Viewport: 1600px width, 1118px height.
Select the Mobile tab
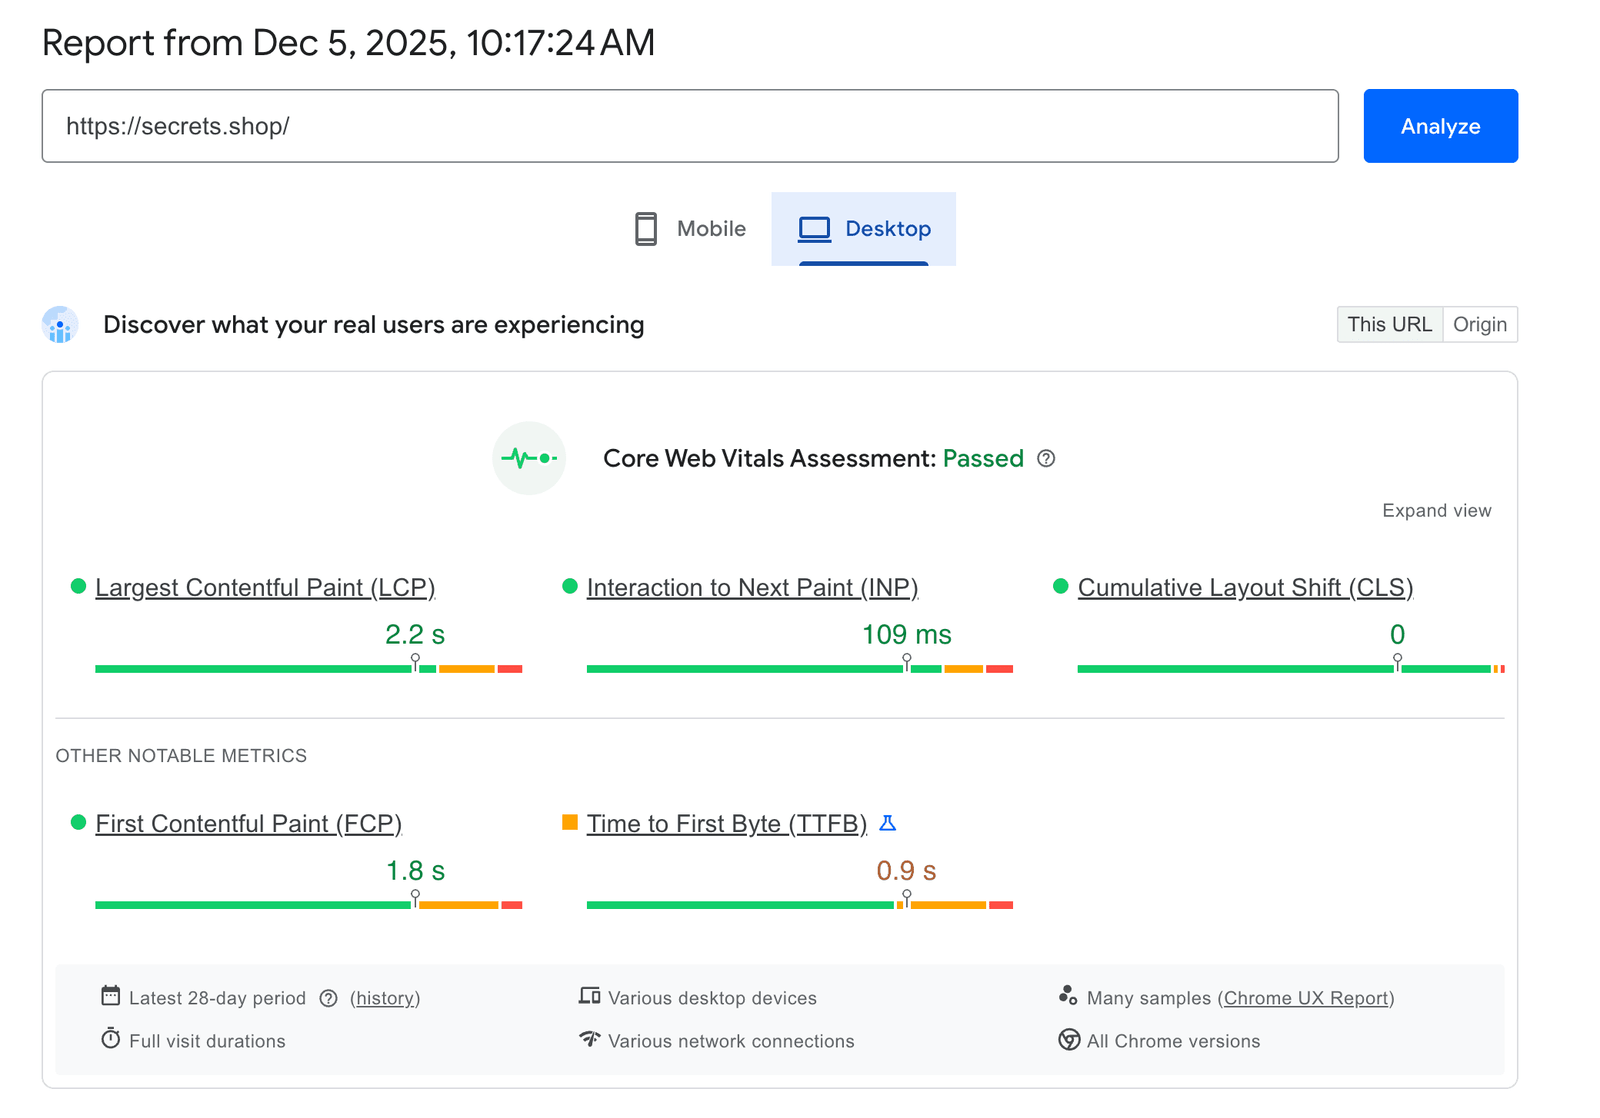[690, 229]
